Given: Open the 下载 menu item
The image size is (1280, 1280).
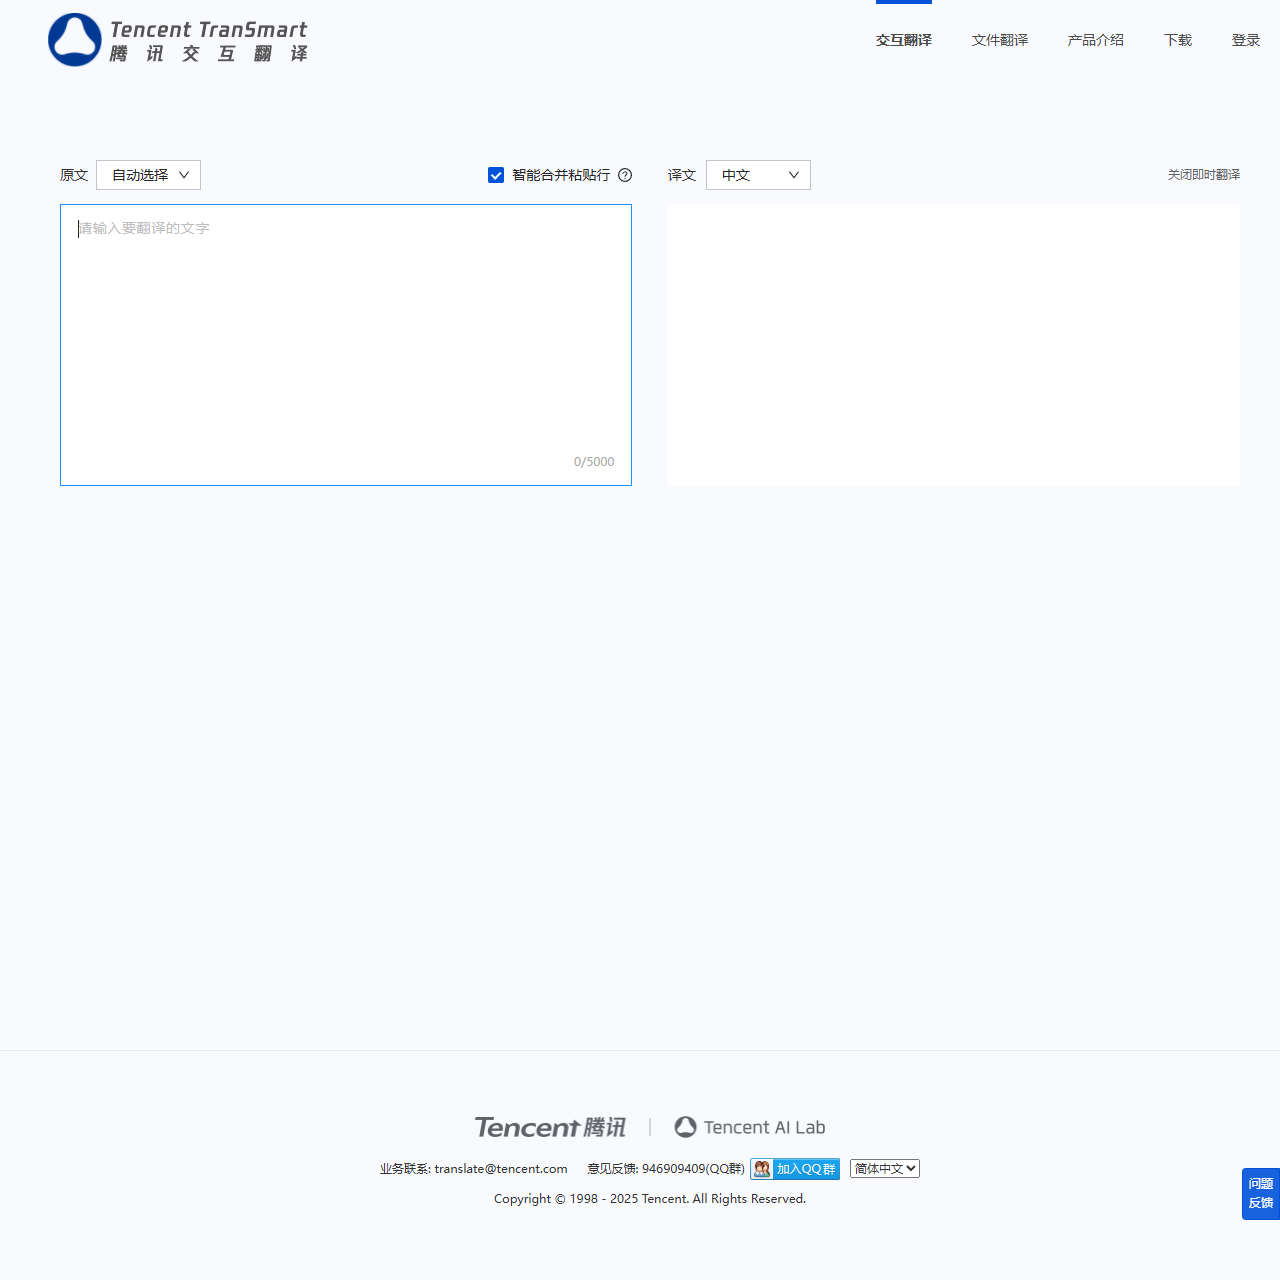Looking at the screenshot, I should 1177,40.
